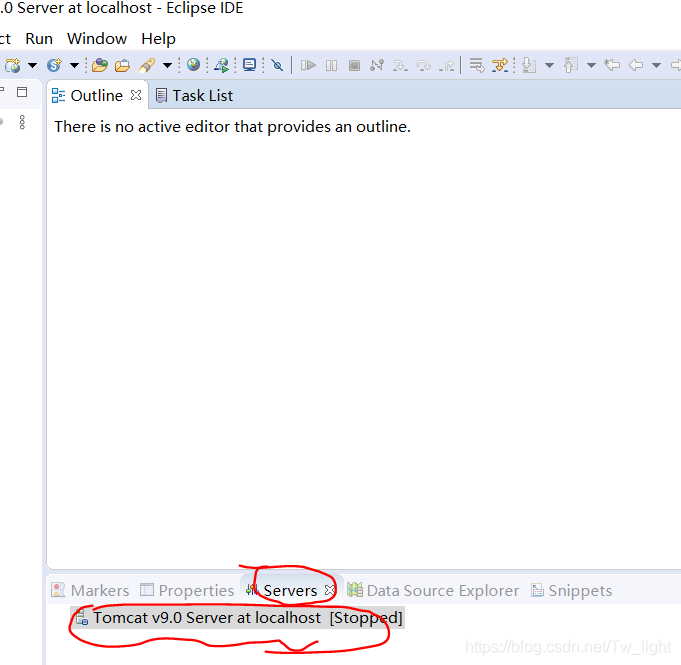Expand the dropdown beside the servlet icon

[x=74, y=66]
